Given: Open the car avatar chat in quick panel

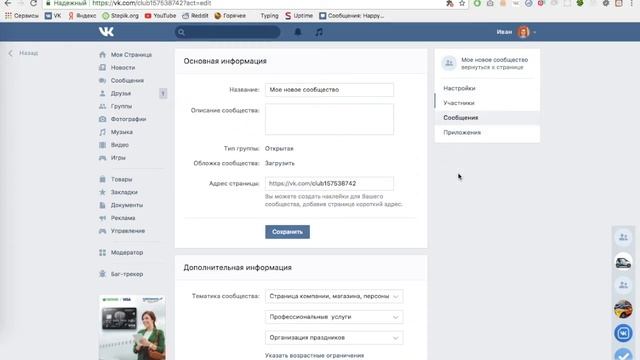Looking at the screenshot, I should (623, 261).
